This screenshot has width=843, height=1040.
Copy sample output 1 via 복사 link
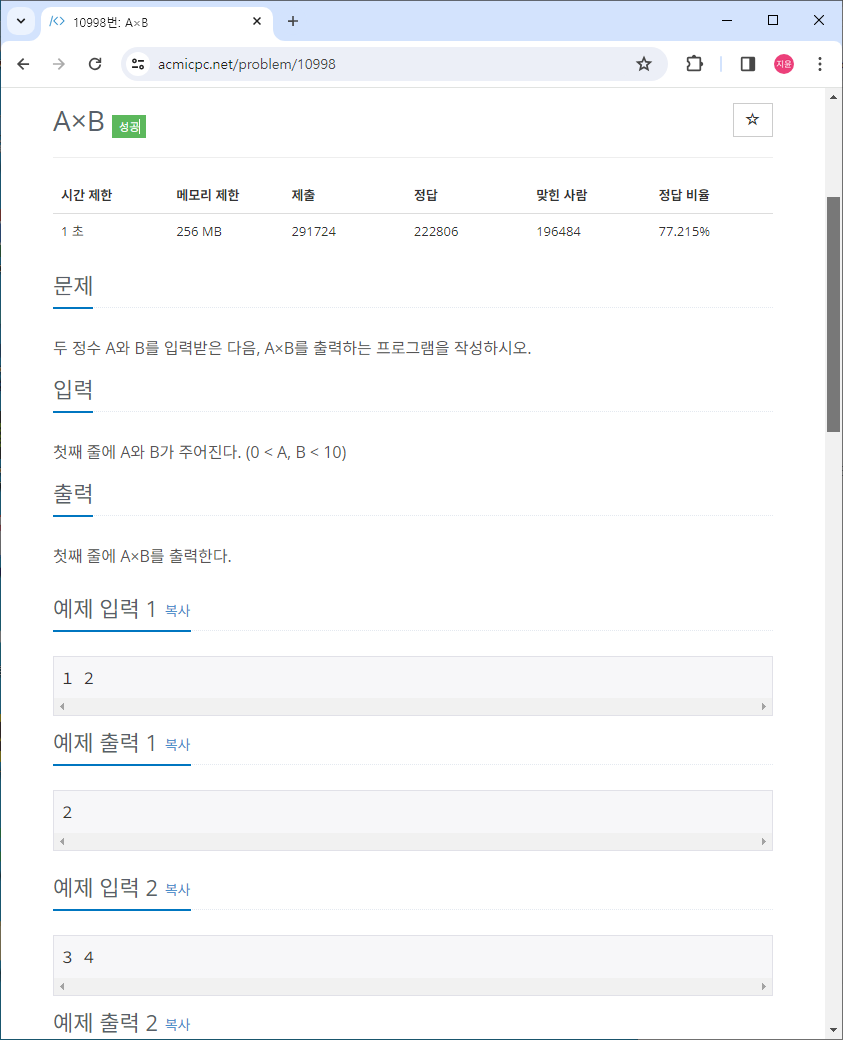[177, 745]
